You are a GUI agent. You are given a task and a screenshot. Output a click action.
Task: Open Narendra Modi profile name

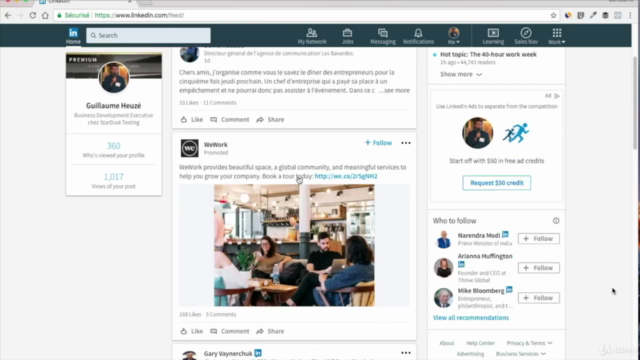pos(479,236)
